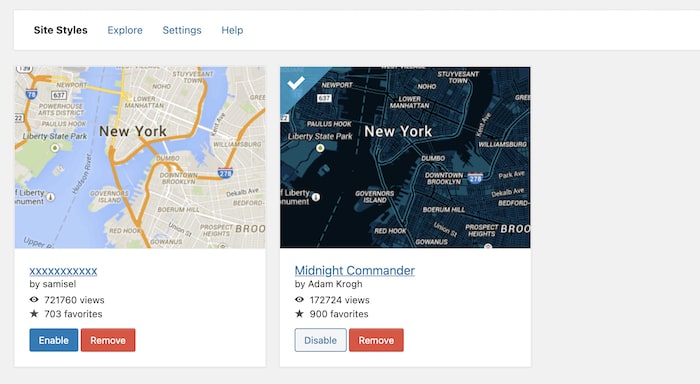Image resolution: width=700 pixels, height=384 pixels.
Task: Select the text 'by samisel'
Action: pyautogui.click(x=53, y=284)
